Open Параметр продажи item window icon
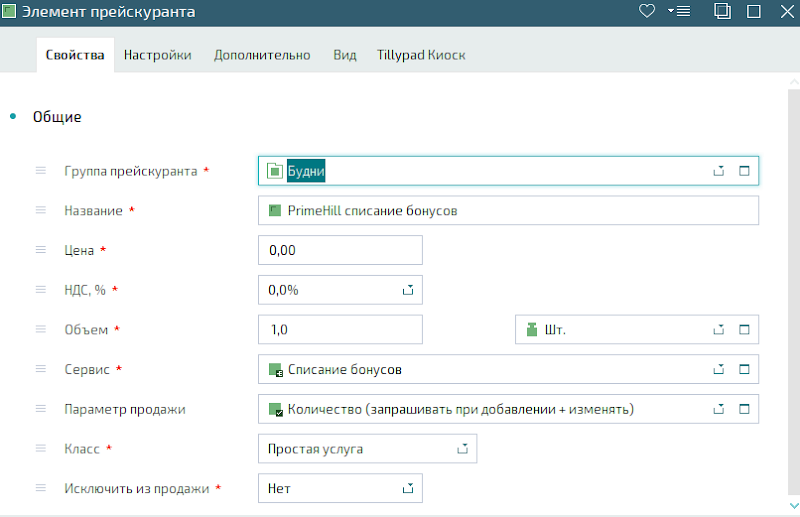This screenshot has width=800, height=517. click(x=744, y=409)
